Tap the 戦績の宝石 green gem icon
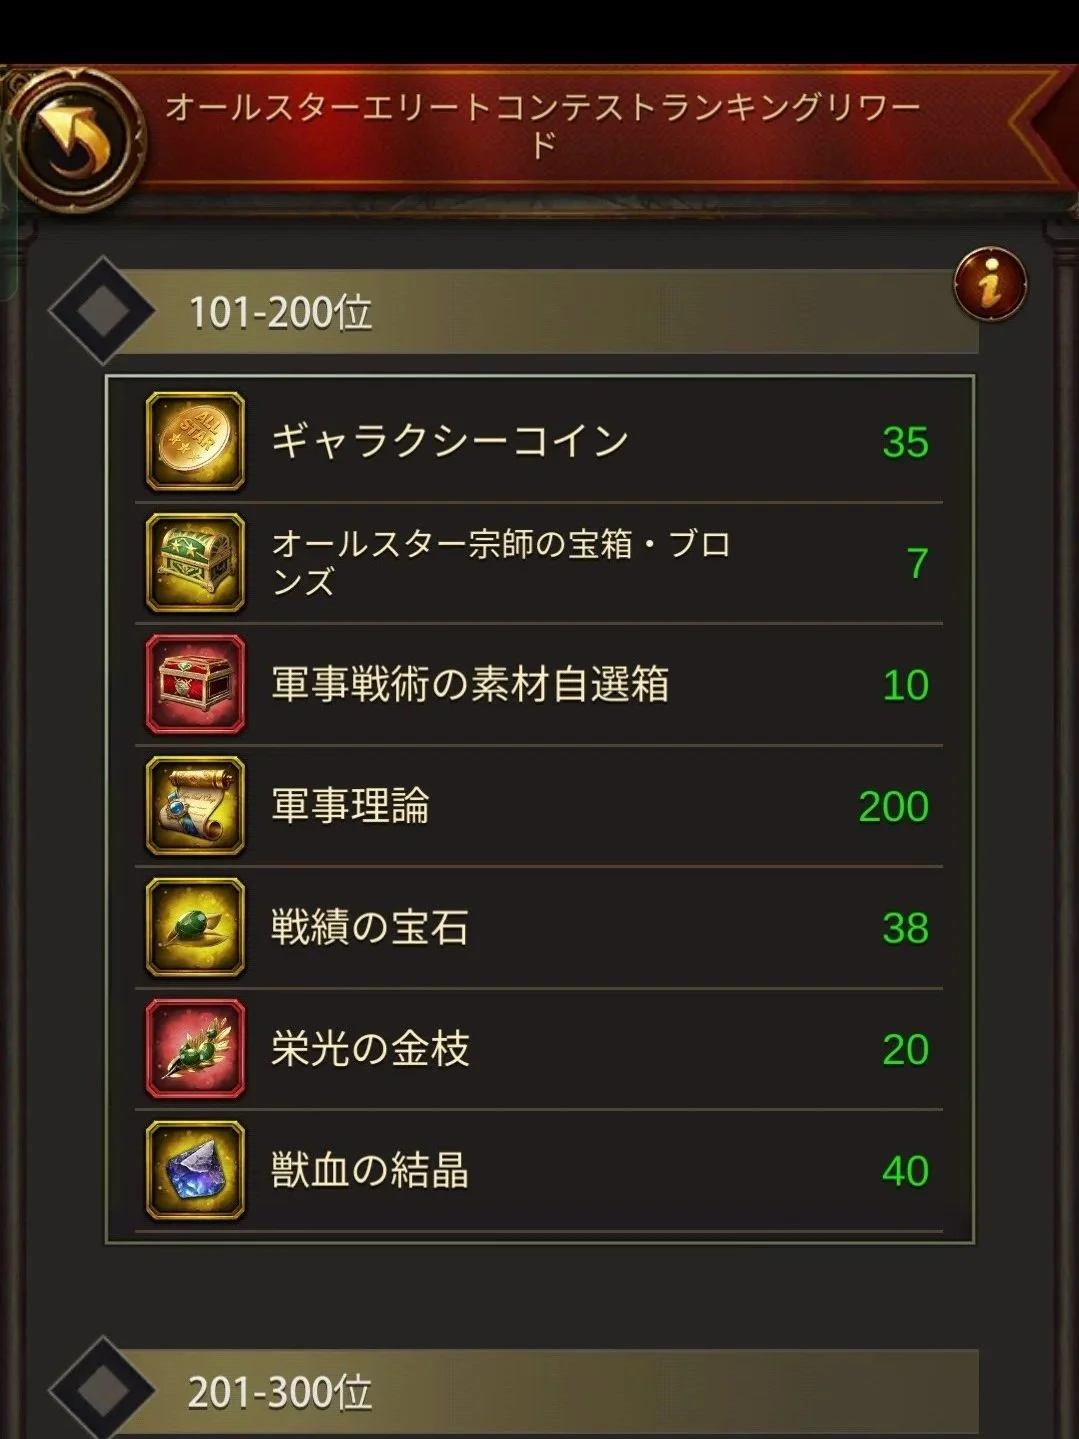Viewport: 1079px width, 1439px height. coord(195,927)
